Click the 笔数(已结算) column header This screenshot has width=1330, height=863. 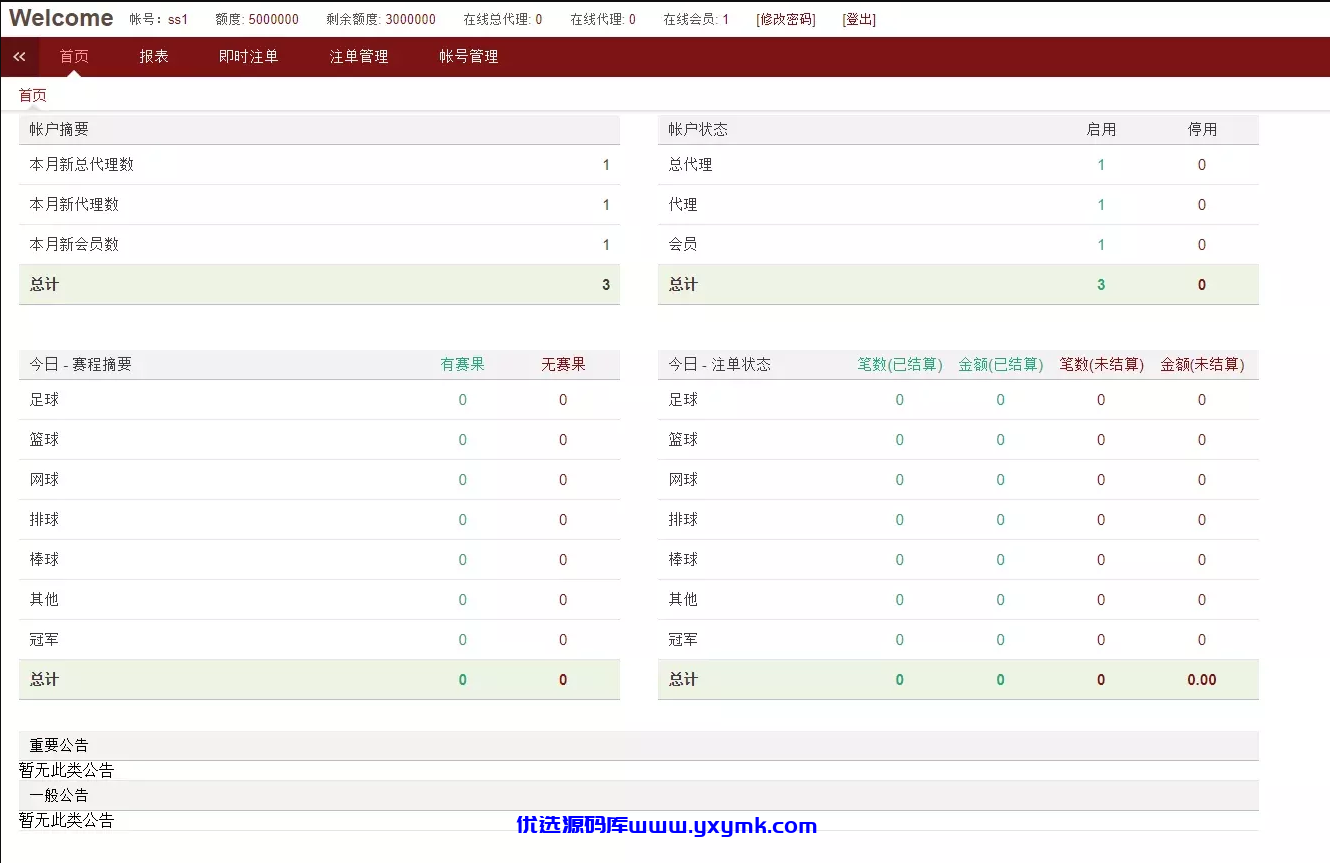900,365
